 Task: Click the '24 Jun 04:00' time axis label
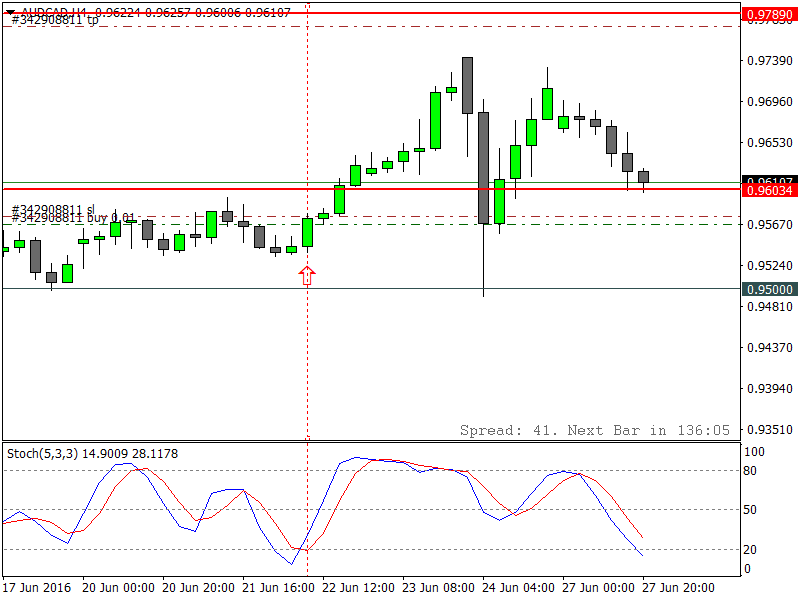[x=518, y=588]
